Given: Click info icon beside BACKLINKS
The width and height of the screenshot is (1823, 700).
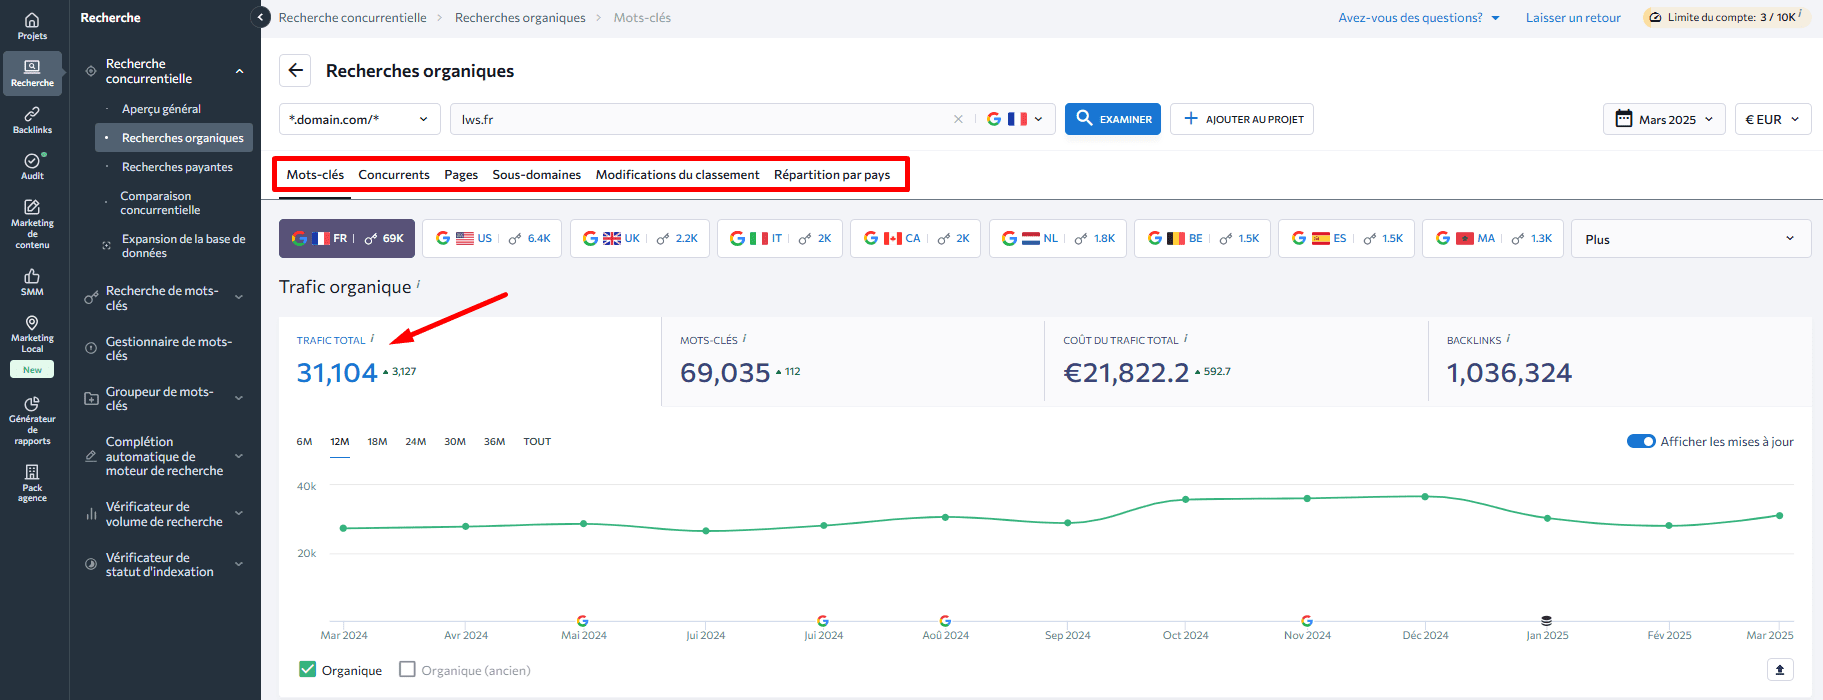Looking at the screenshot, I should [1508, 338].
